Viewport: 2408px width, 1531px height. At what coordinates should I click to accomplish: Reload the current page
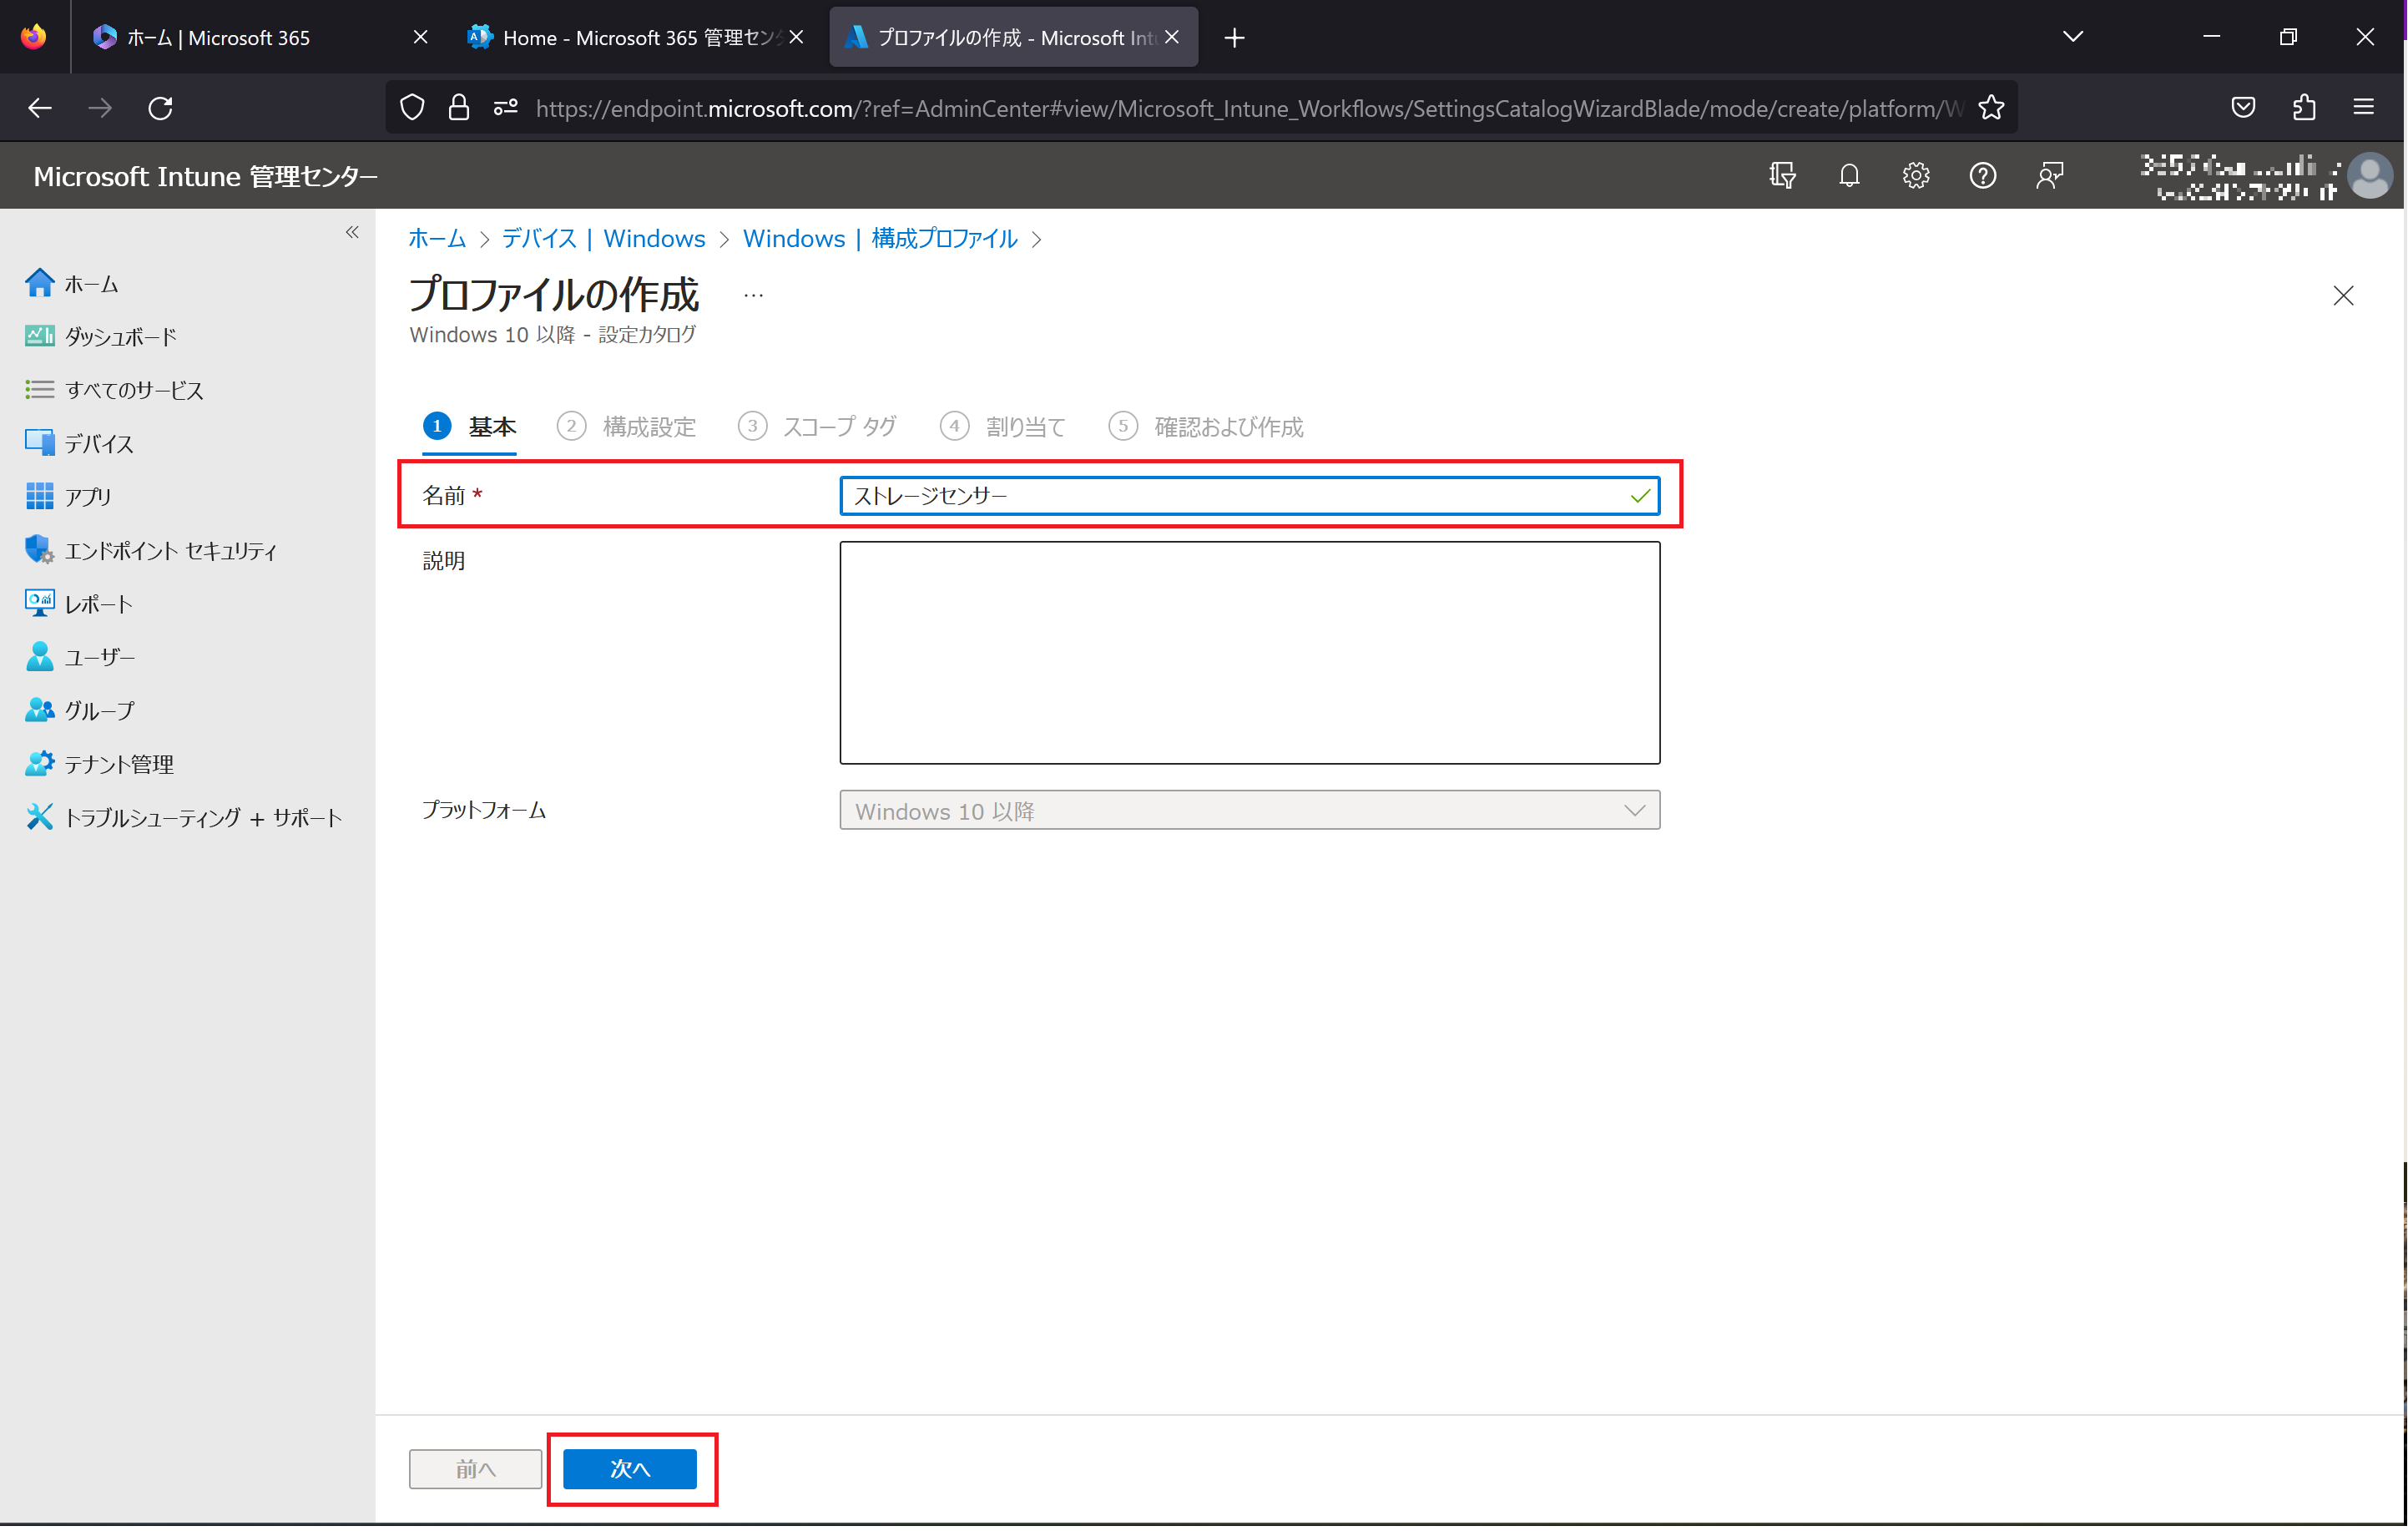pos(161,108)
